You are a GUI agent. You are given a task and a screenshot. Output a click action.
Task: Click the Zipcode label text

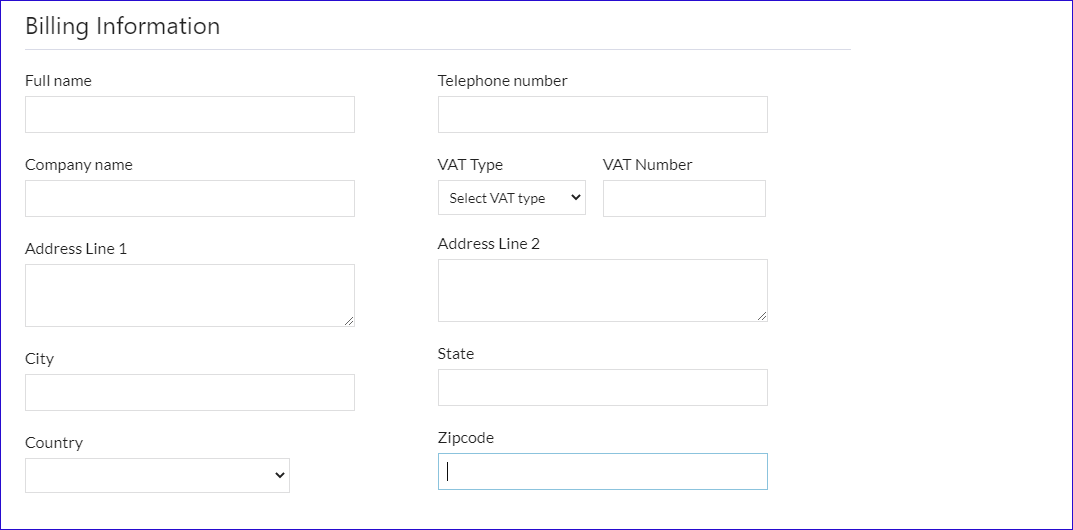click(x=466, y=438)
